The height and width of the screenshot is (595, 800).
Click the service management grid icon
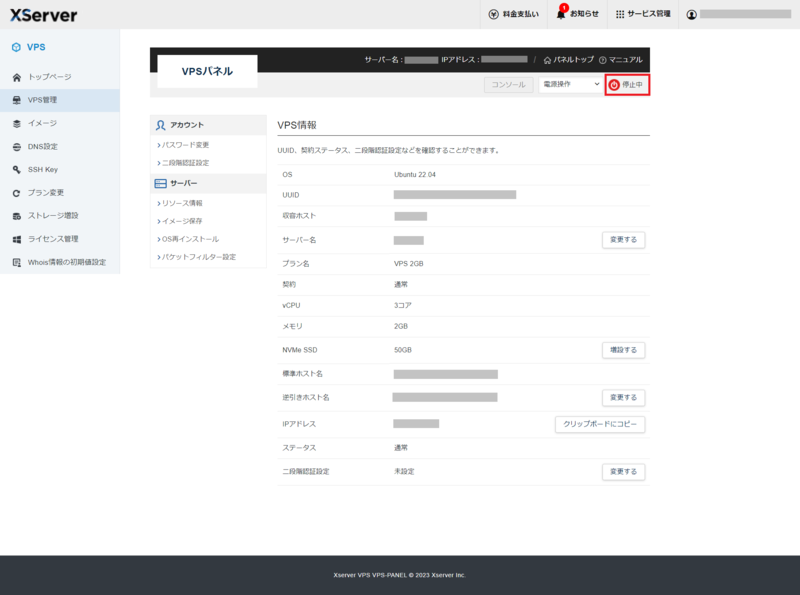tap(620, 14)
